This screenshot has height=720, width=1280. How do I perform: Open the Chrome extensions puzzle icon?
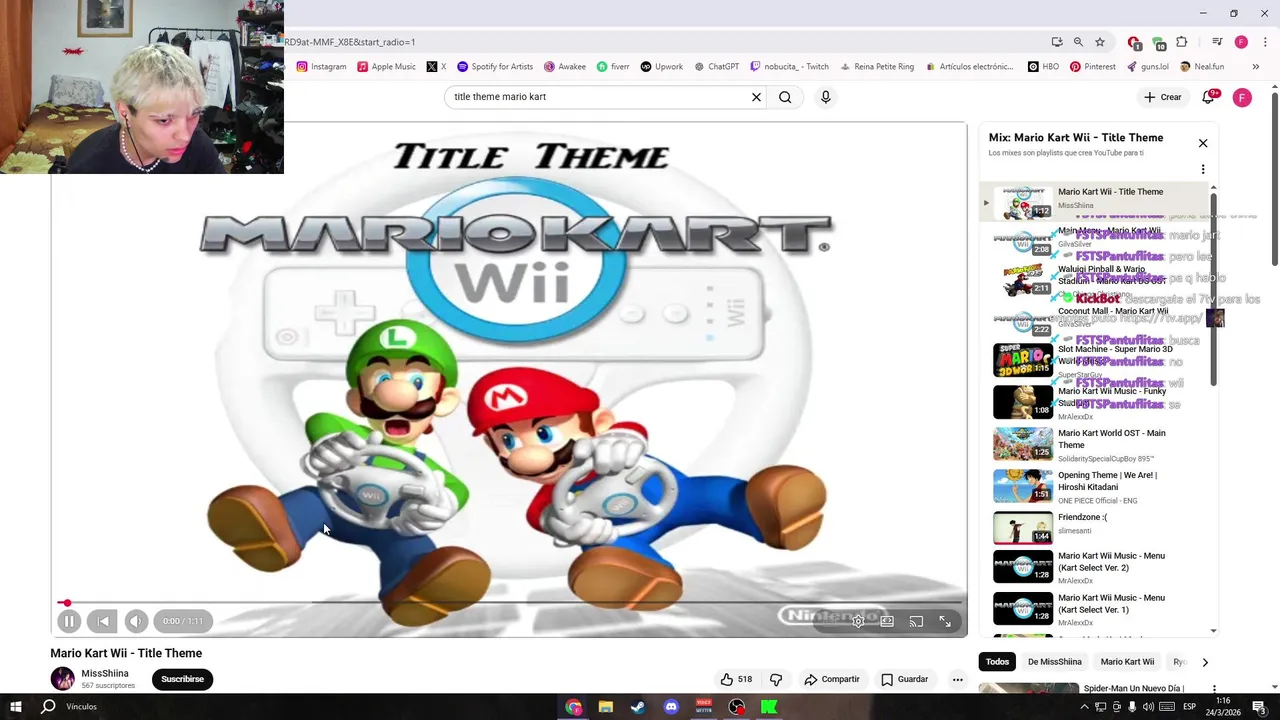coord(1182,42)
